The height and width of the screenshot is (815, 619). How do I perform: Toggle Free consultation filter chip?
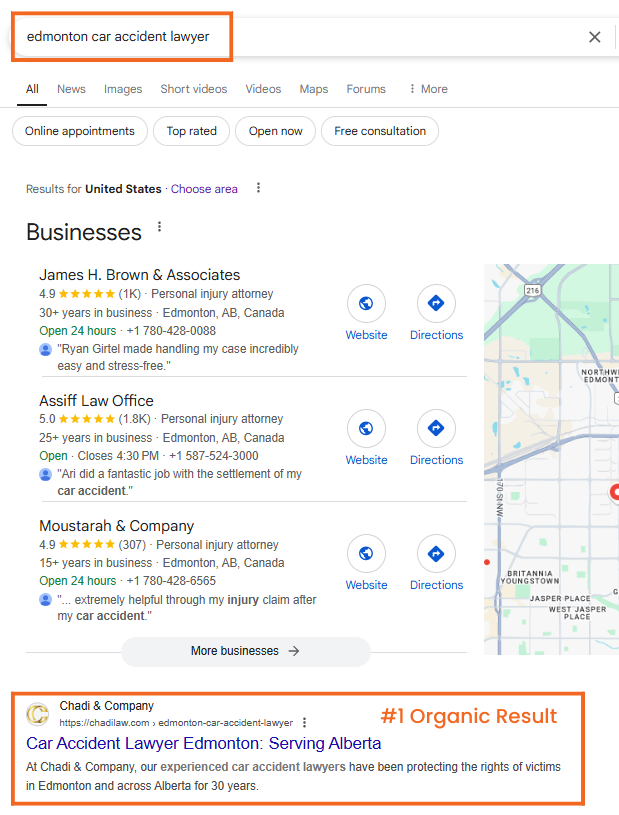(x=380, y=131)
